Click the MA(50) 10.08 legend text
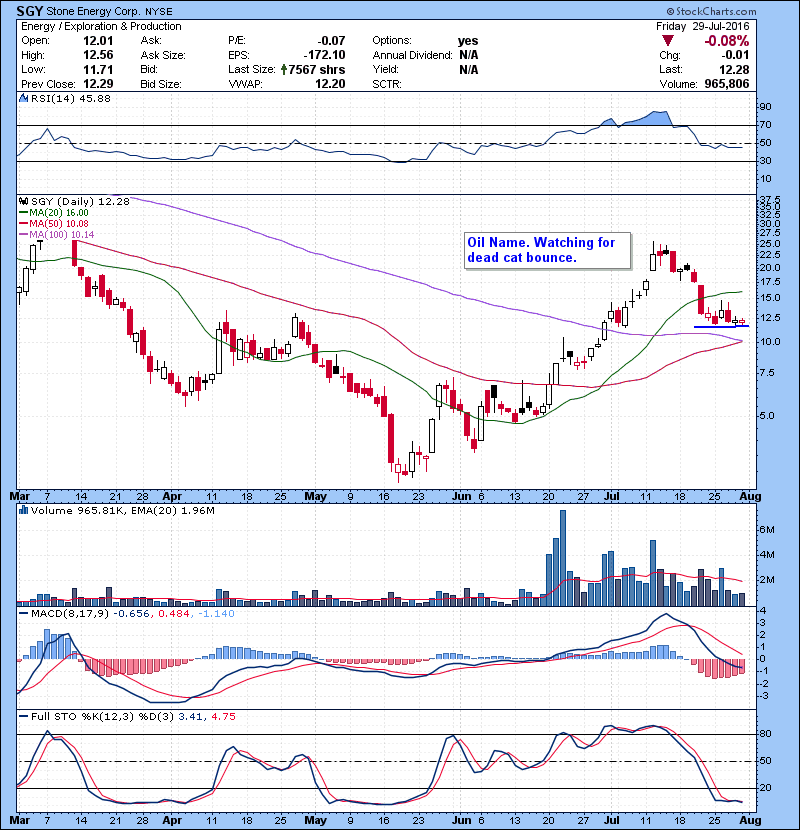The image size is (800, 830). [x=59, y=223]
